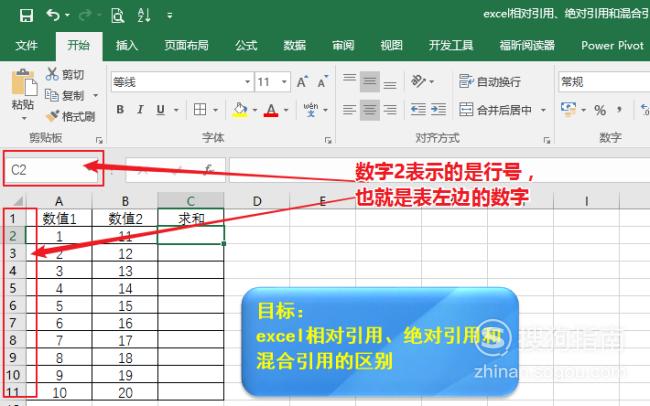This screenshot has height=406, width=650.
Task: Toggle underline formatting U
Action: pos(160,109)
